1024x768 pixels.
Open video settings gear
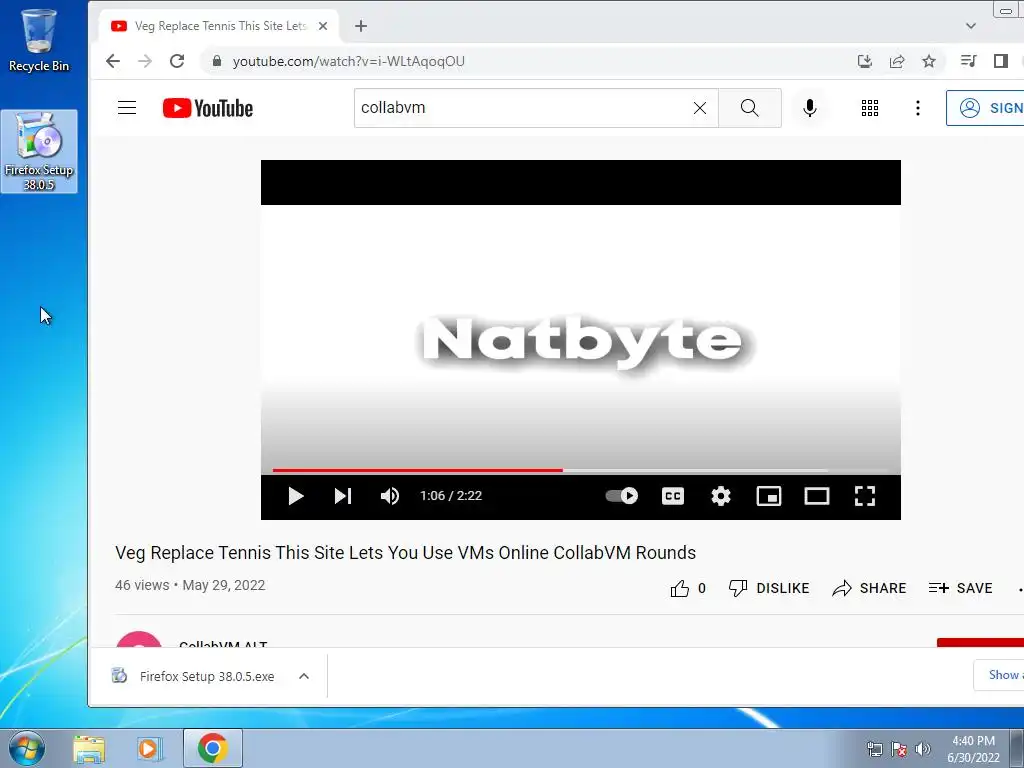[721, 496]
